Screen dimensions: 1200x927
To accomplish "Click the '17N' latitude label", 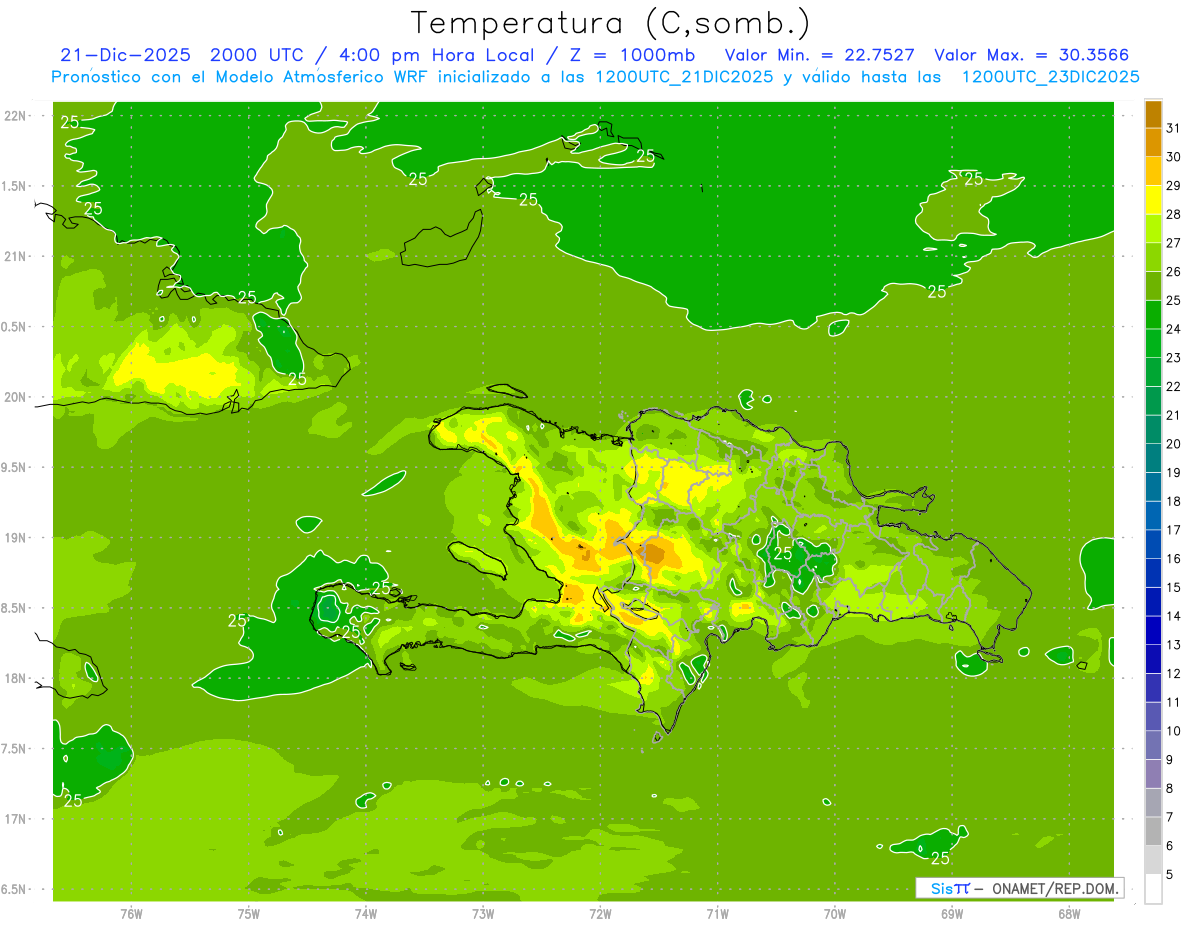I will point(16,819).
